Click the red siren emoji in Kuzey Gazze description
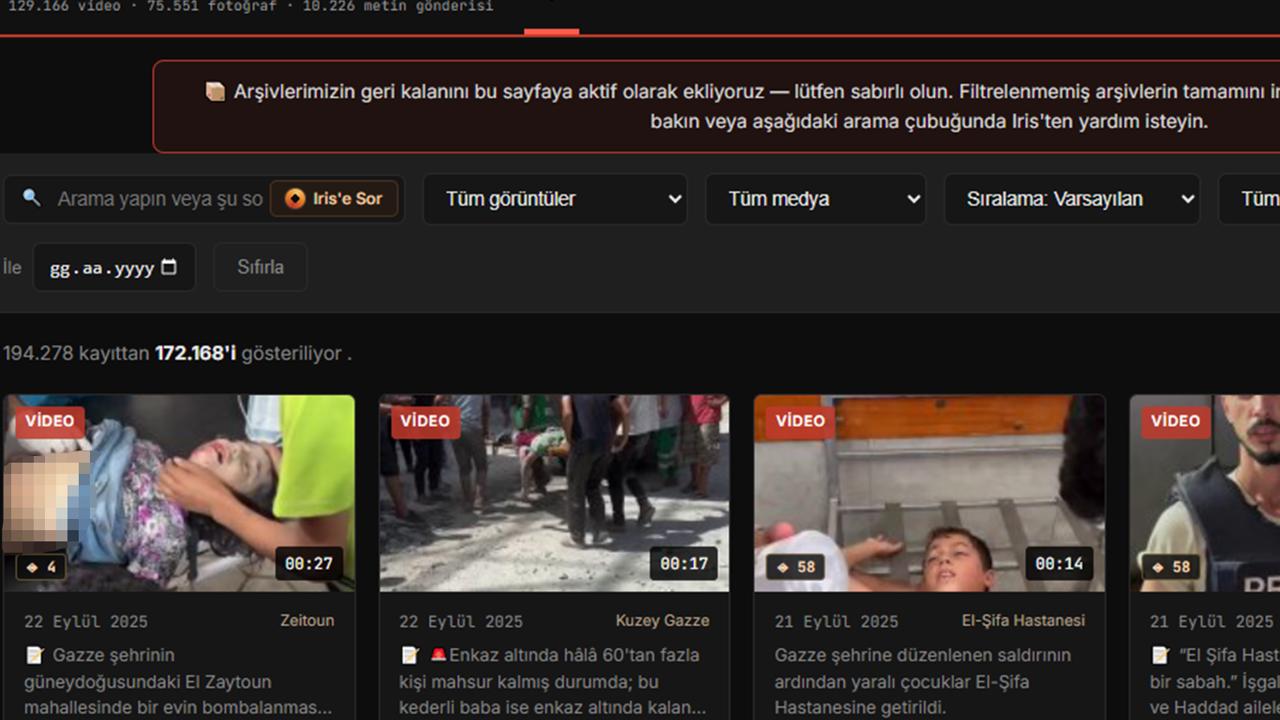Viewport: 1280px width, 720px height. tap(439, 655)
